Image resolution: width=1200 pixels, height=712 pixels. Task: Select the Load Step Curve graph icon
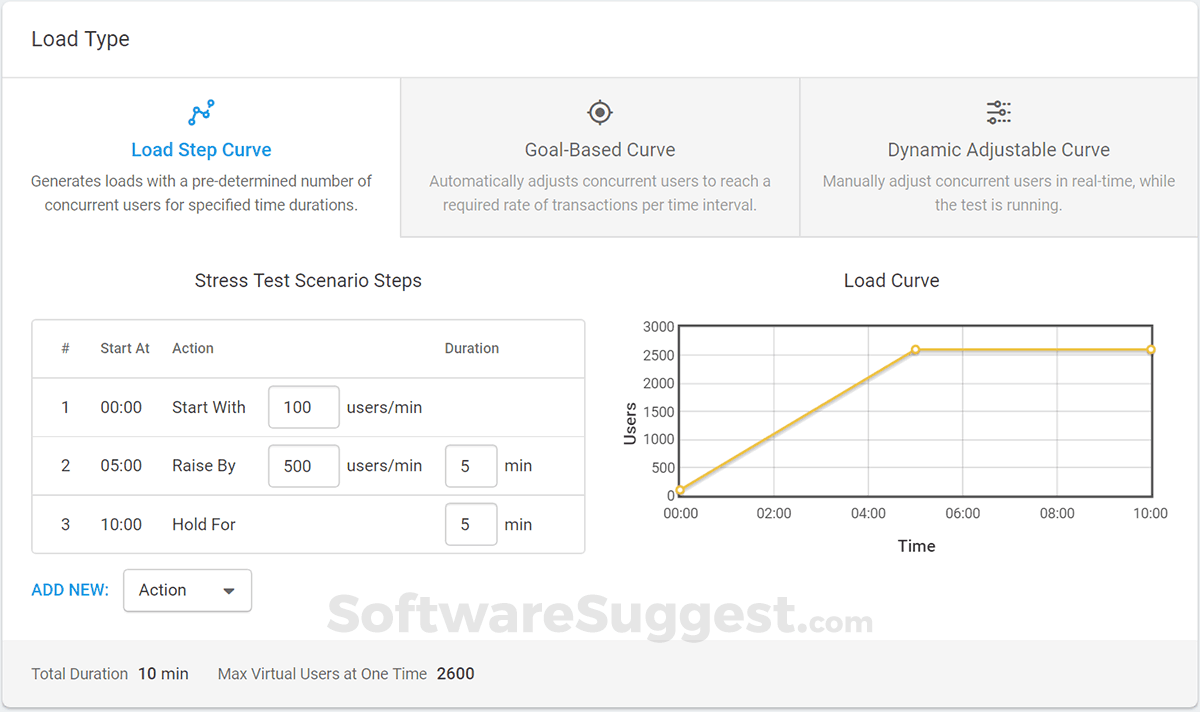(201, 112)
